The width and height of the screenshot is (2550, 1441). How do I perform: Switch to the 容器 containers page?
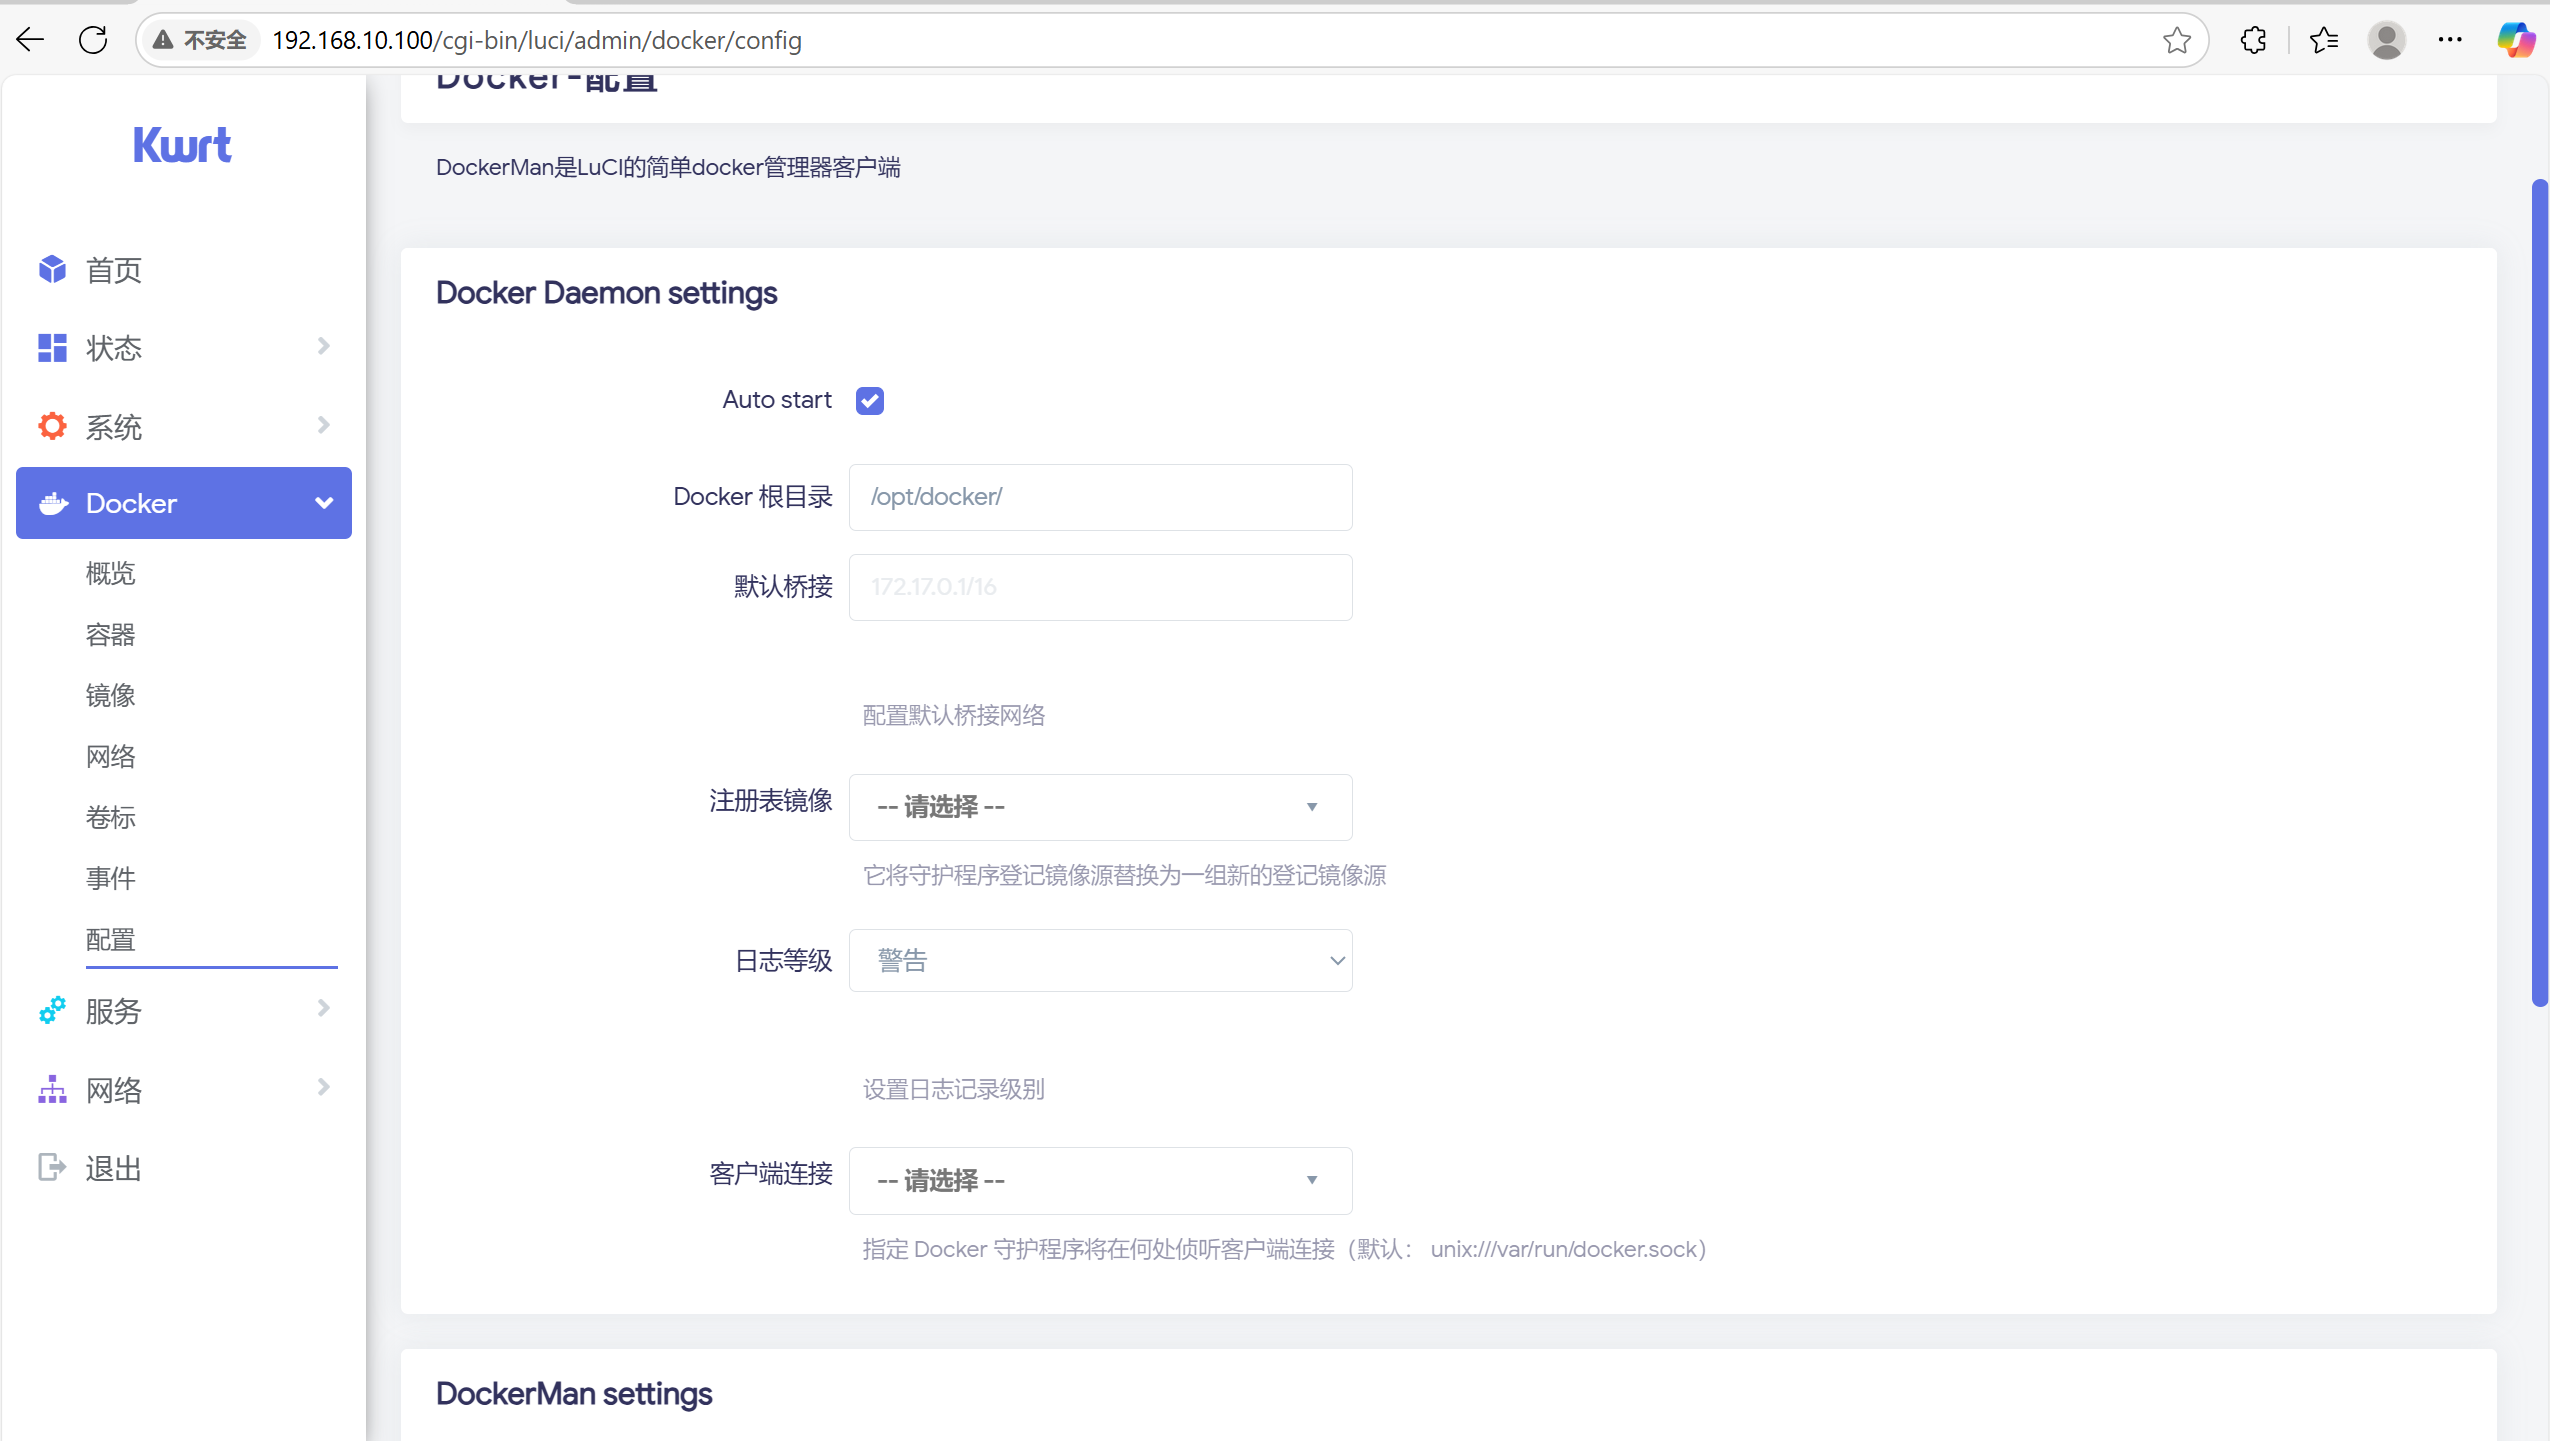pyautogui.click(x=110, y=634)
